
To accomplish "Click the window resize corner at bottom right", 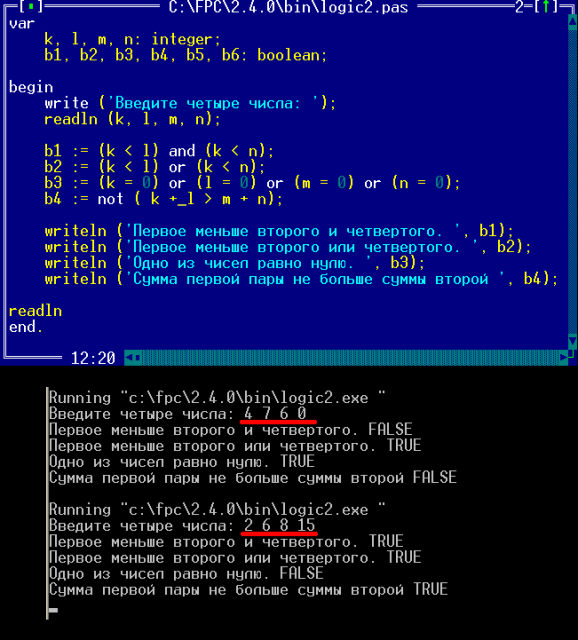I will pos(572,357).
